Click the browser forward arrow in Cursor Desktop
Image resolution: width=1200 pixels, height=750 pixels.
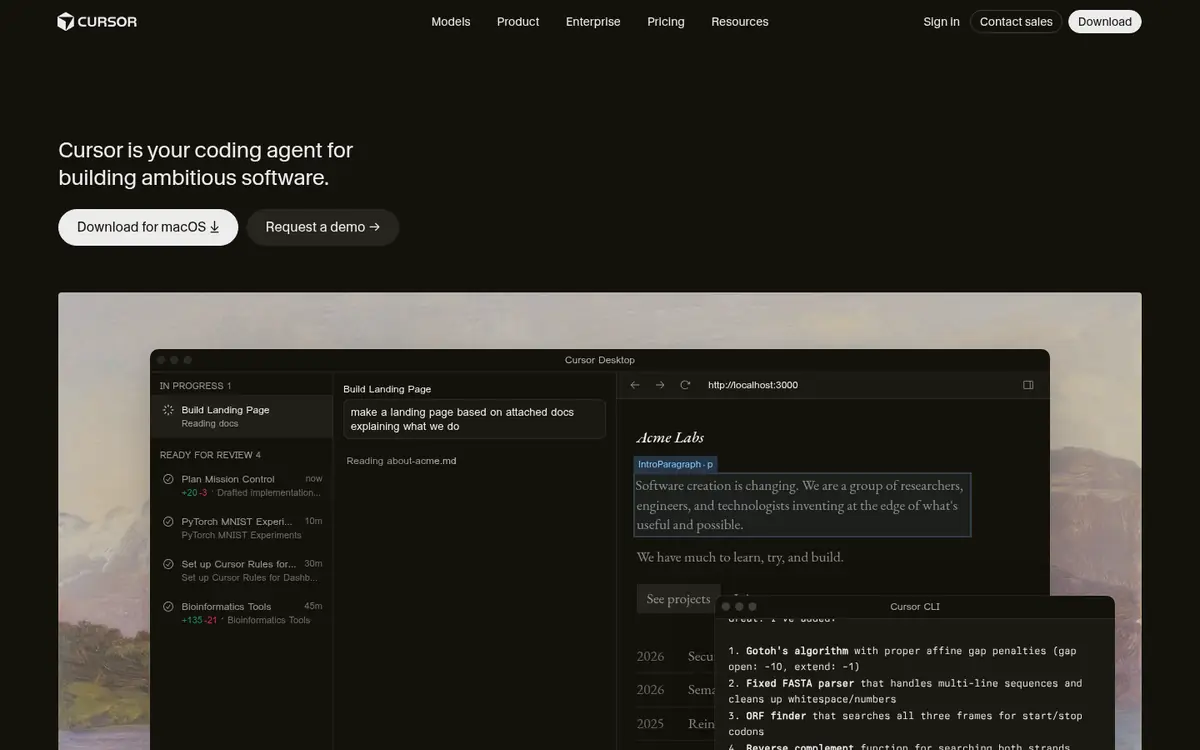pyautogui.click(x=660, y=385)
